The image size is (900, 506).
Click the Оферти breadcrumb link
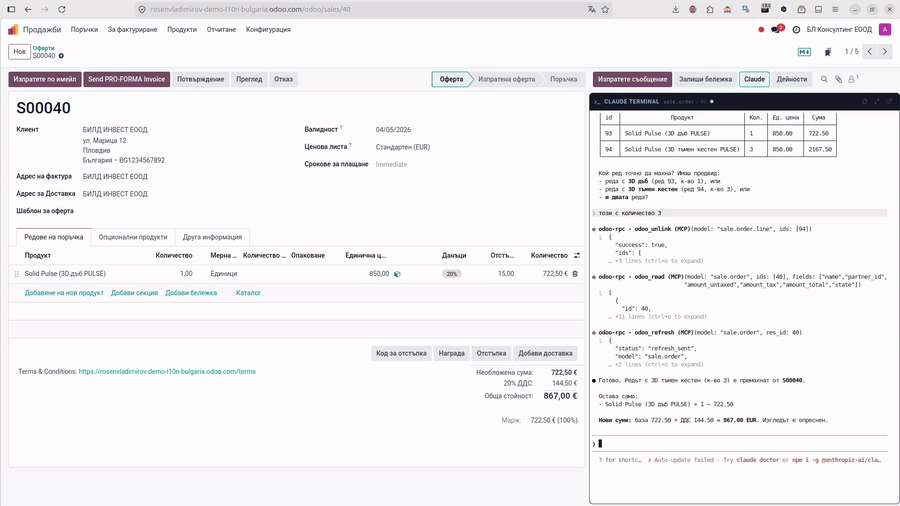click(x=44, y=48)
